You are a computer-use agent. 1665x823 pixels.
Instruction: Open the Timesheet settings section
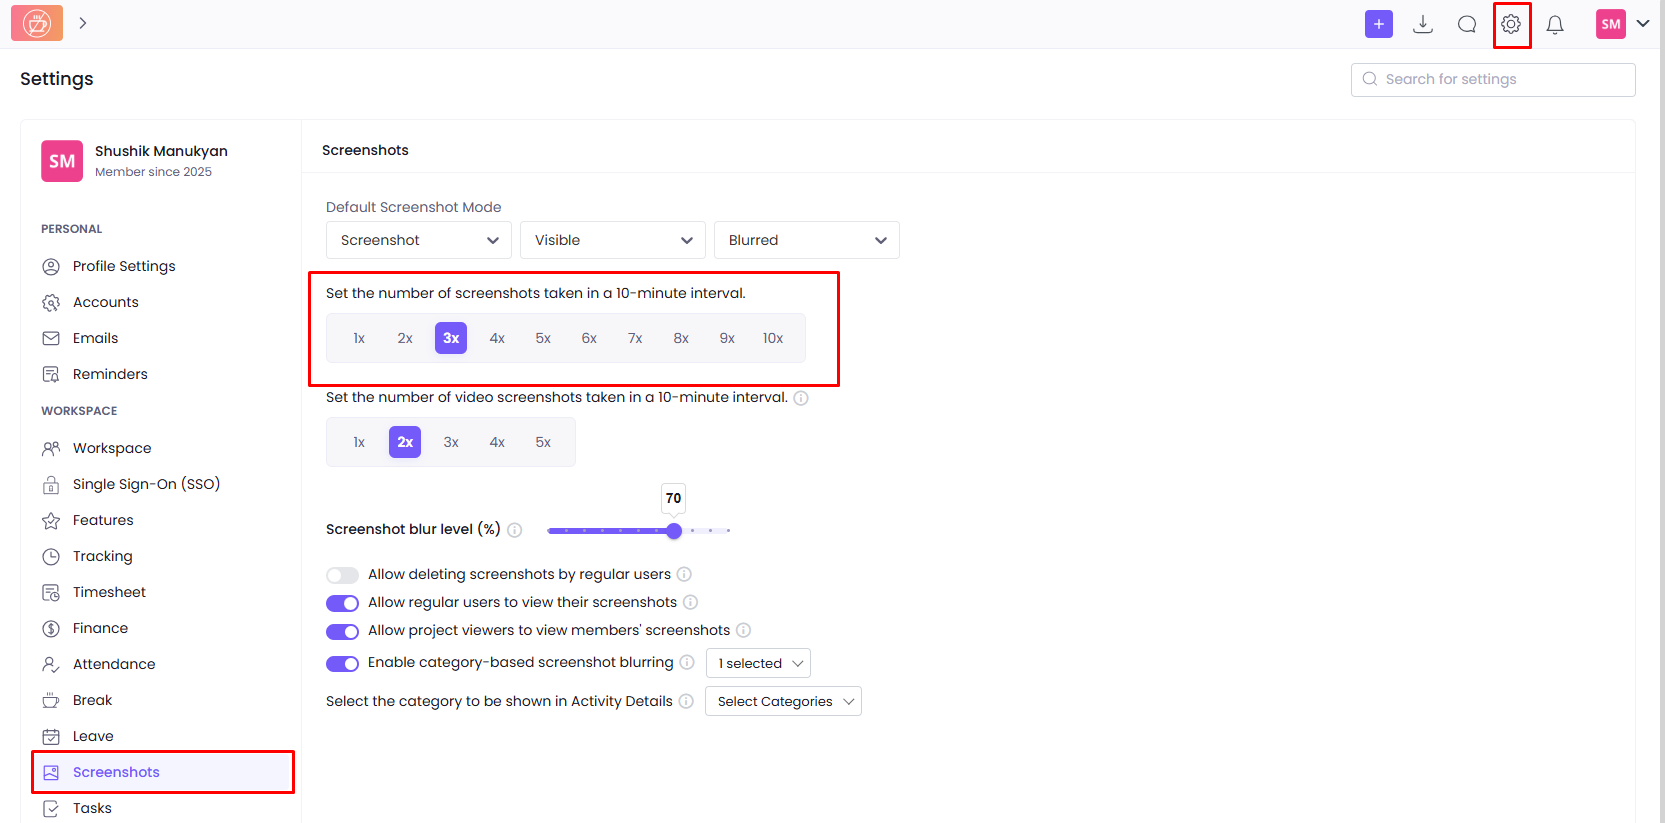click(x=109, y=592)
